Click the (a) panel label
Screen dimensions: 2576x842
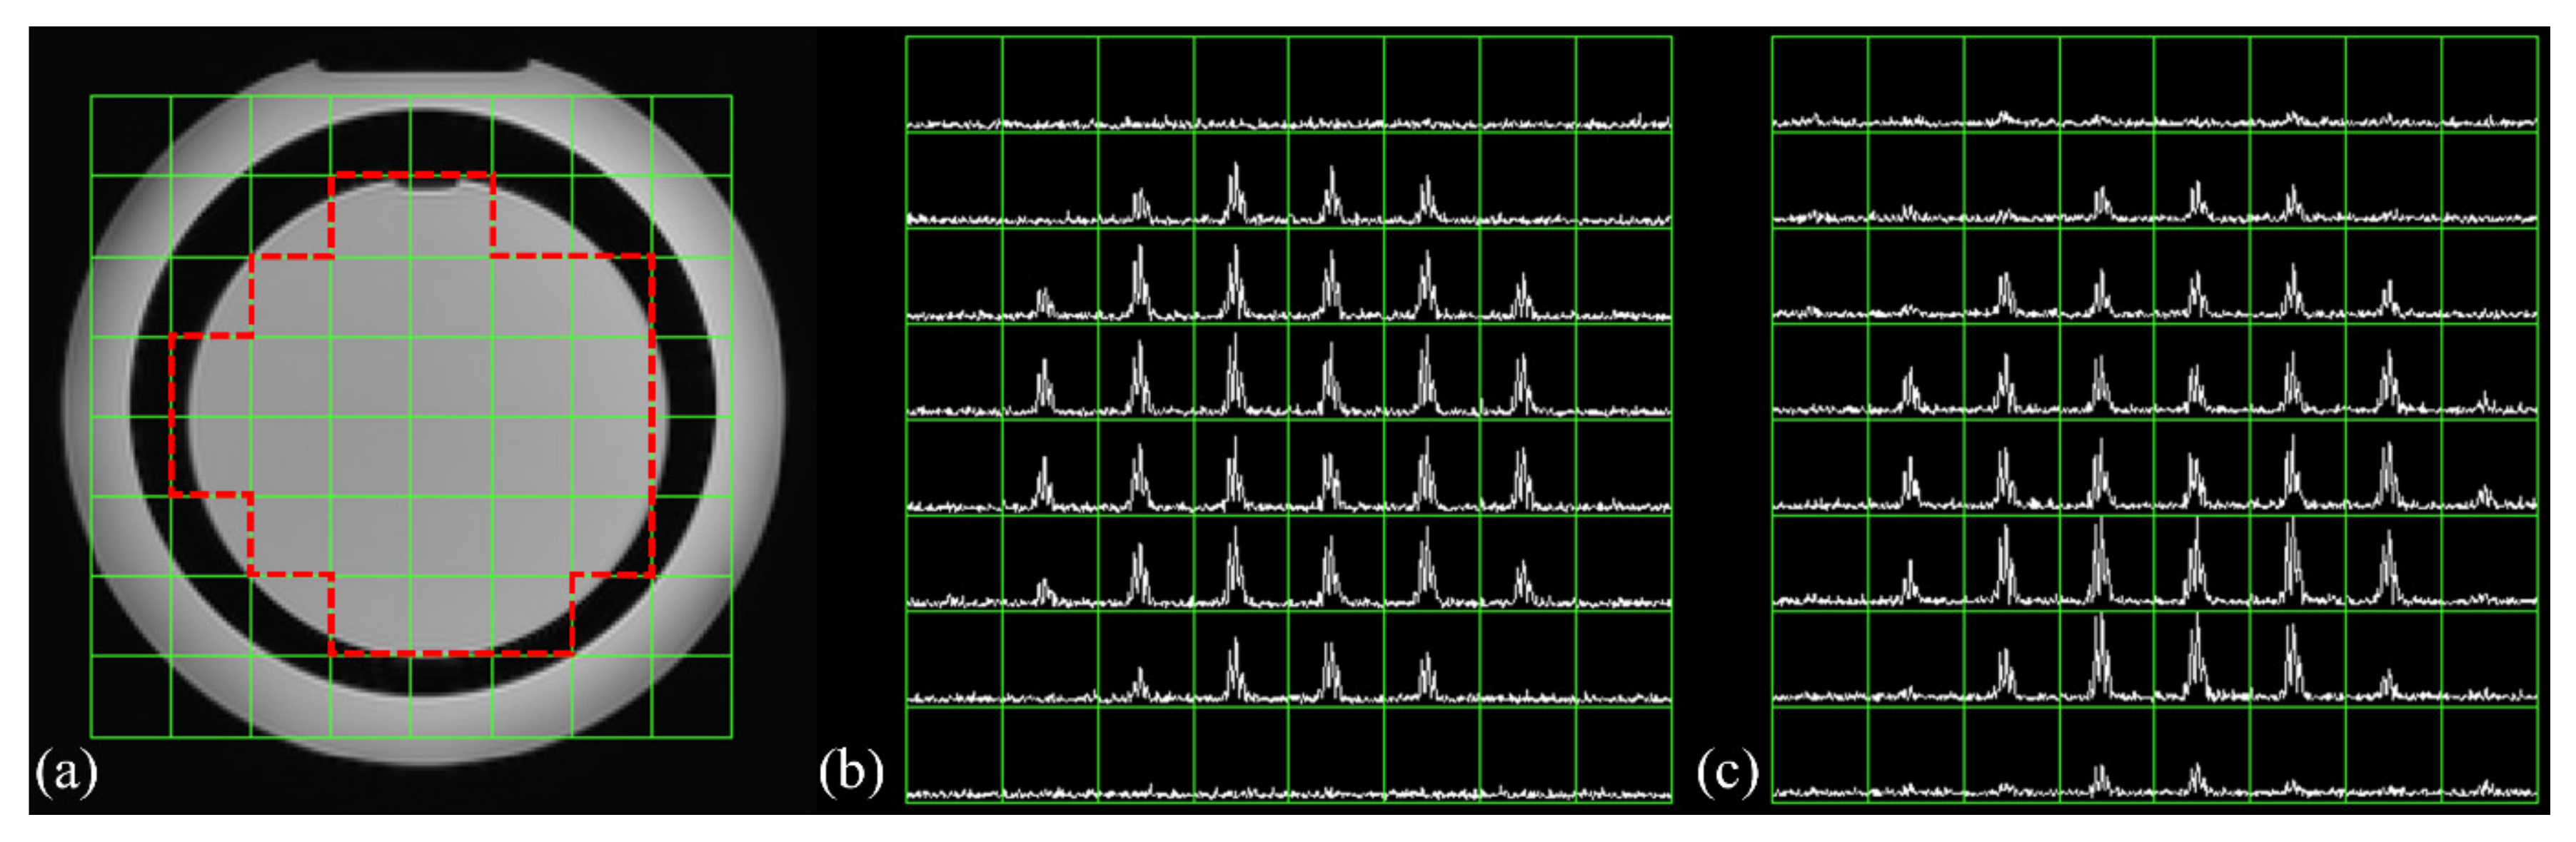(66, 773)
